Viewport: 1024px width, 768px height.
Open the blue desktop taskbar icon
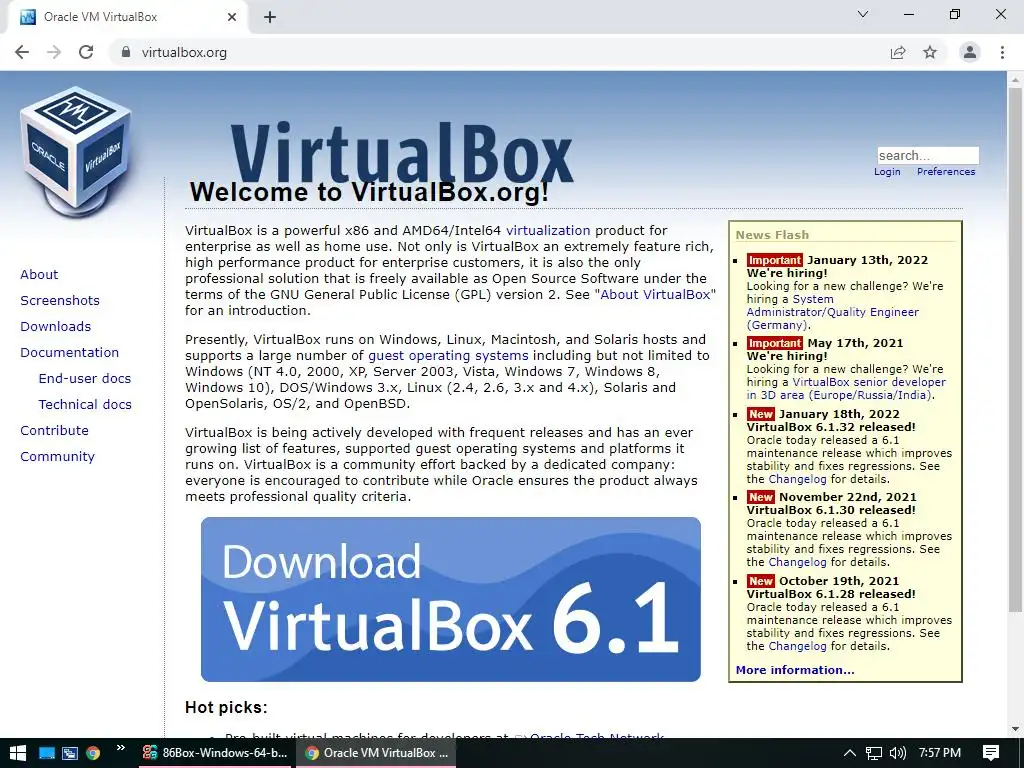46,753
